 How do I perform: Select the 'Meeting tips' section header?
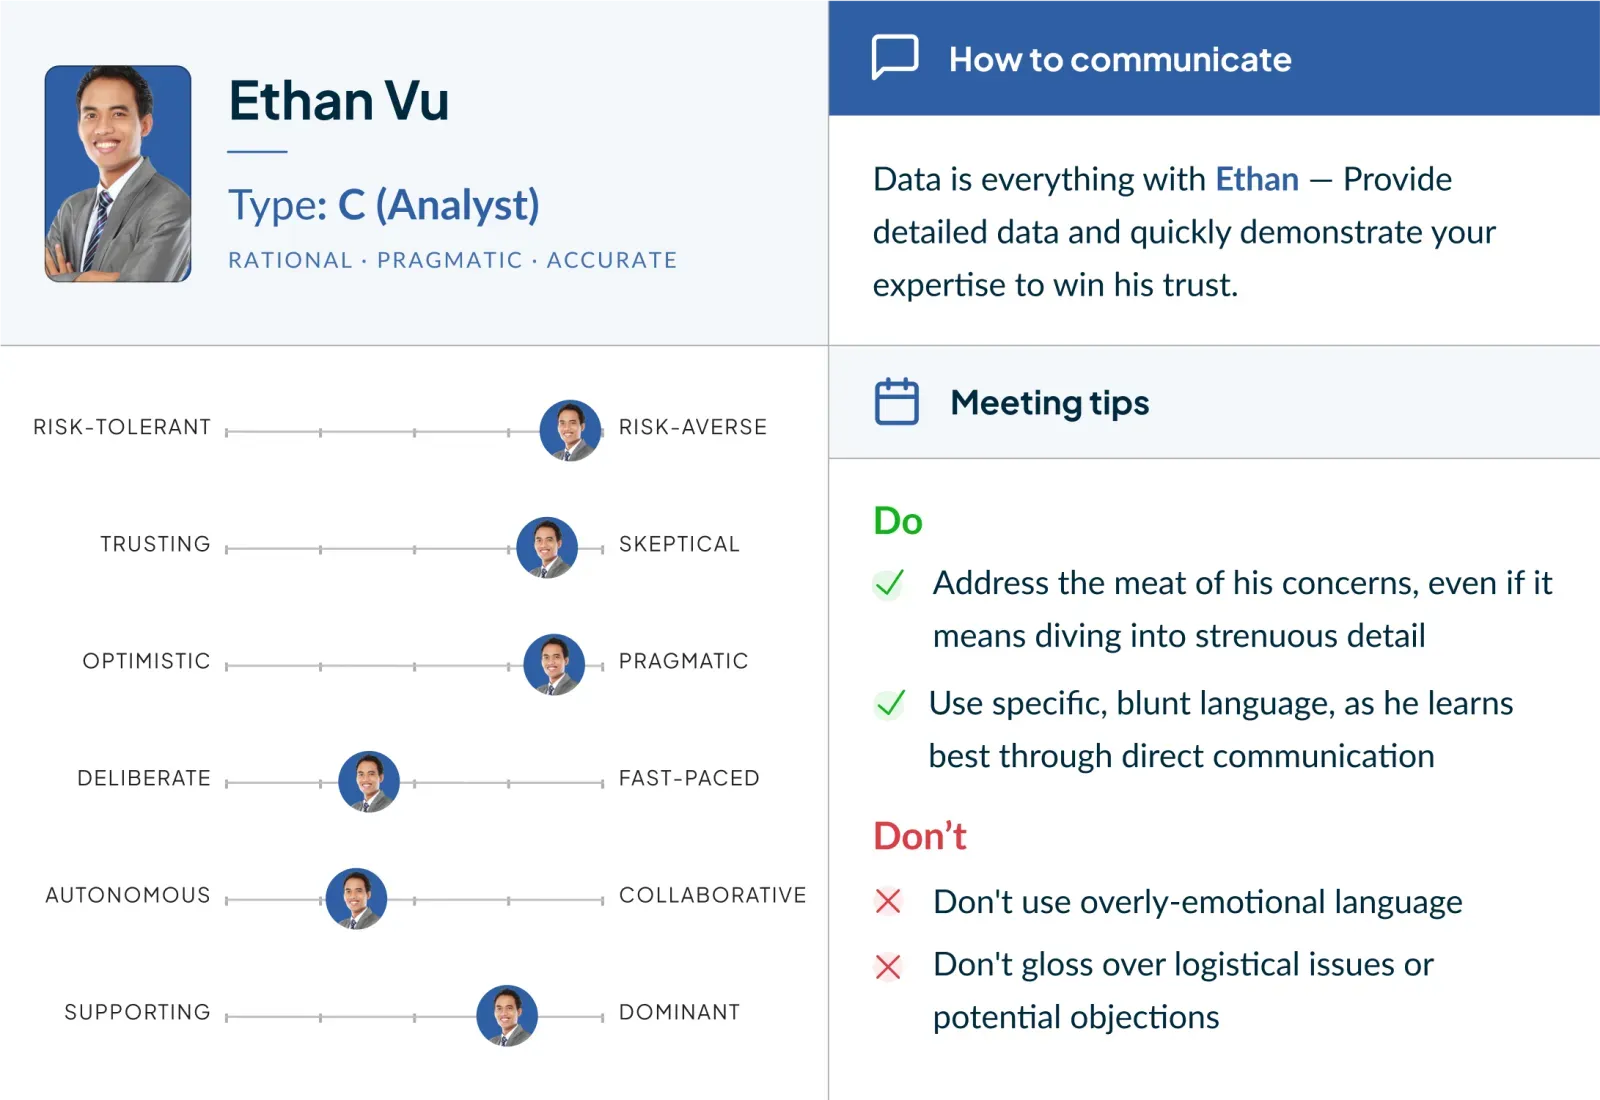point(1049,403)
